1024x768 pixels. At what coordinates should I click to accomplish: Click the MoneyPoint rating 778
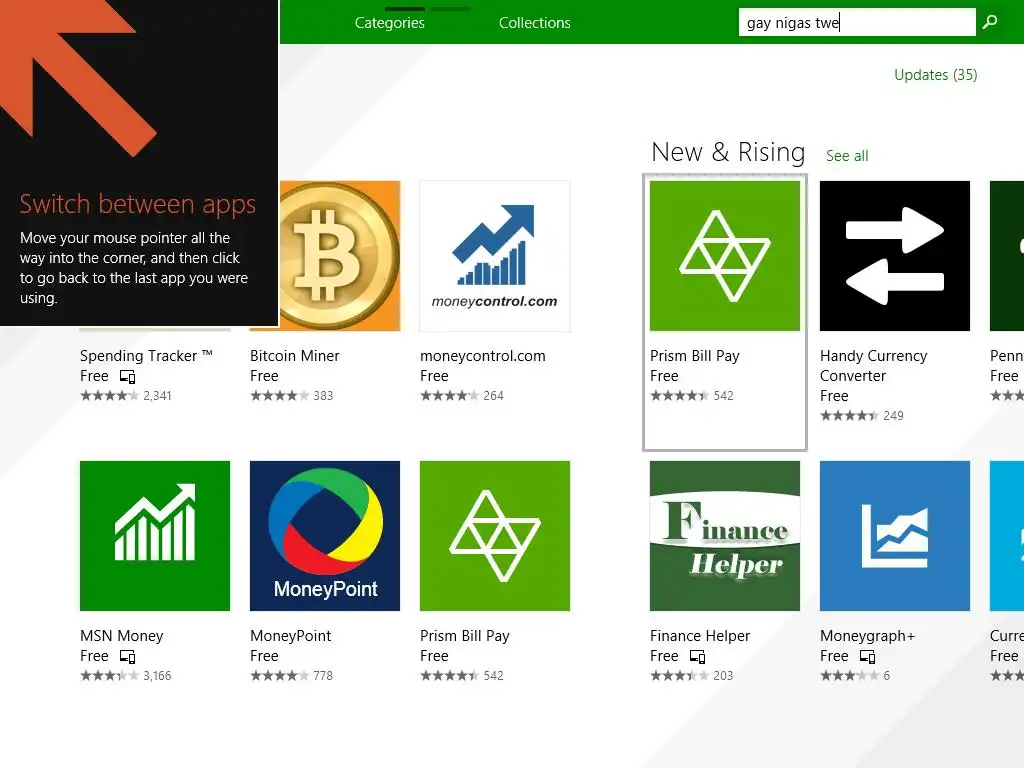tap(291, 676)
